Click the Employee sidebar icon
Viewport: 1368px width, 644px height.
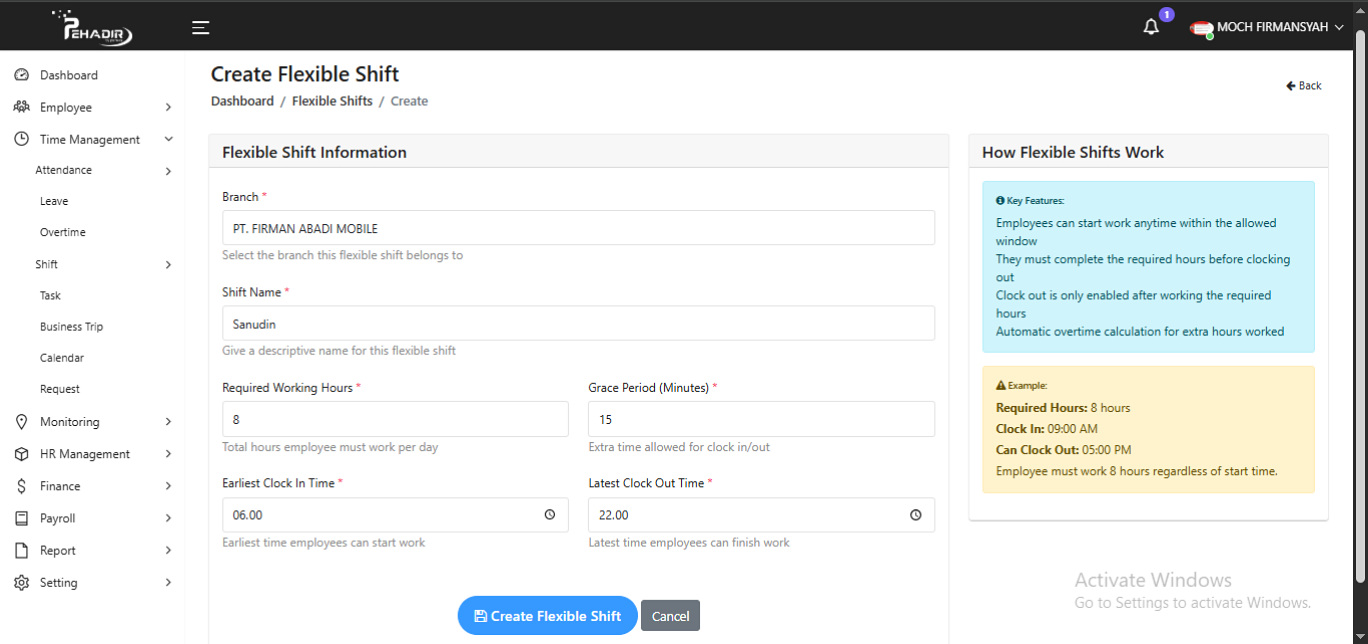[21, 107]
